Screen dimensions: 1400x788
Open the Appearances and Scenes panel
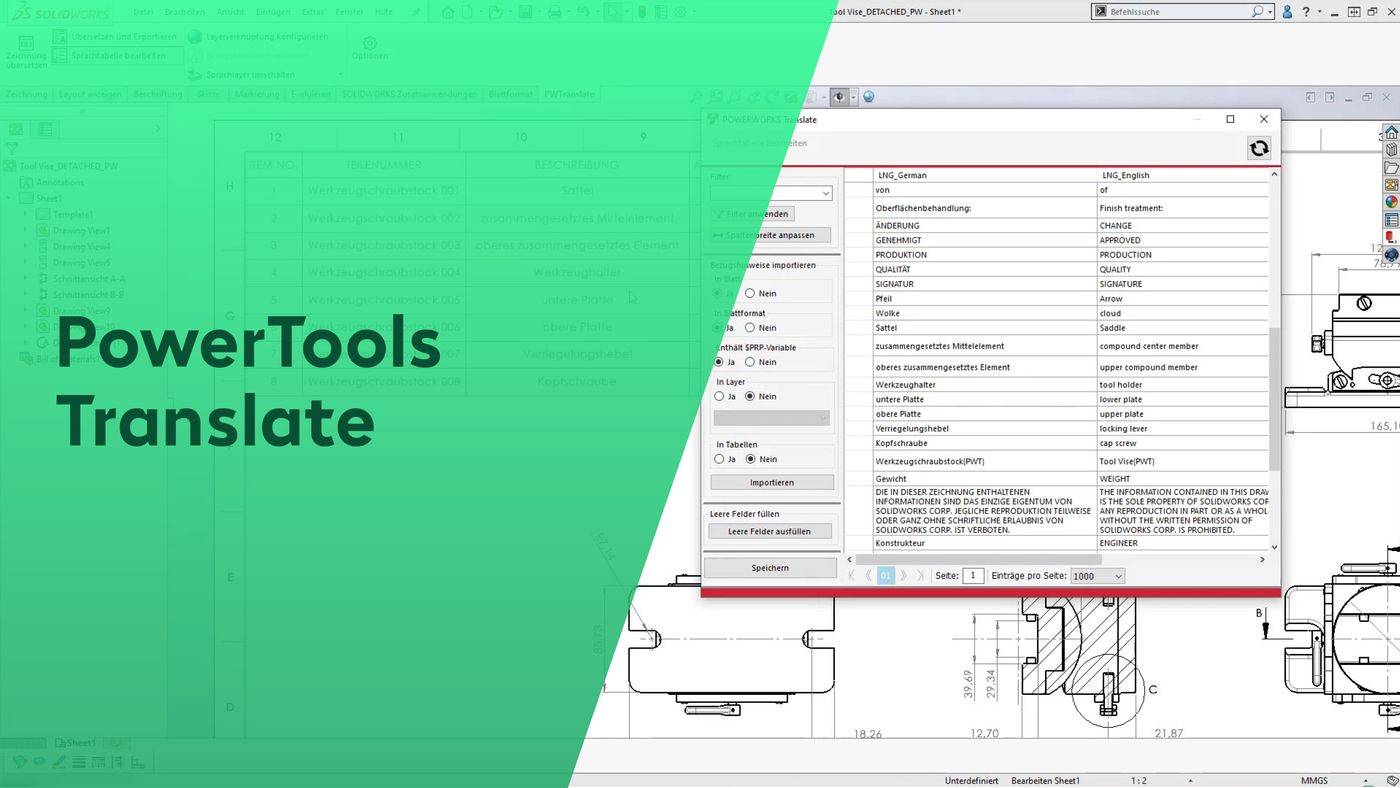coord(1390,200)
